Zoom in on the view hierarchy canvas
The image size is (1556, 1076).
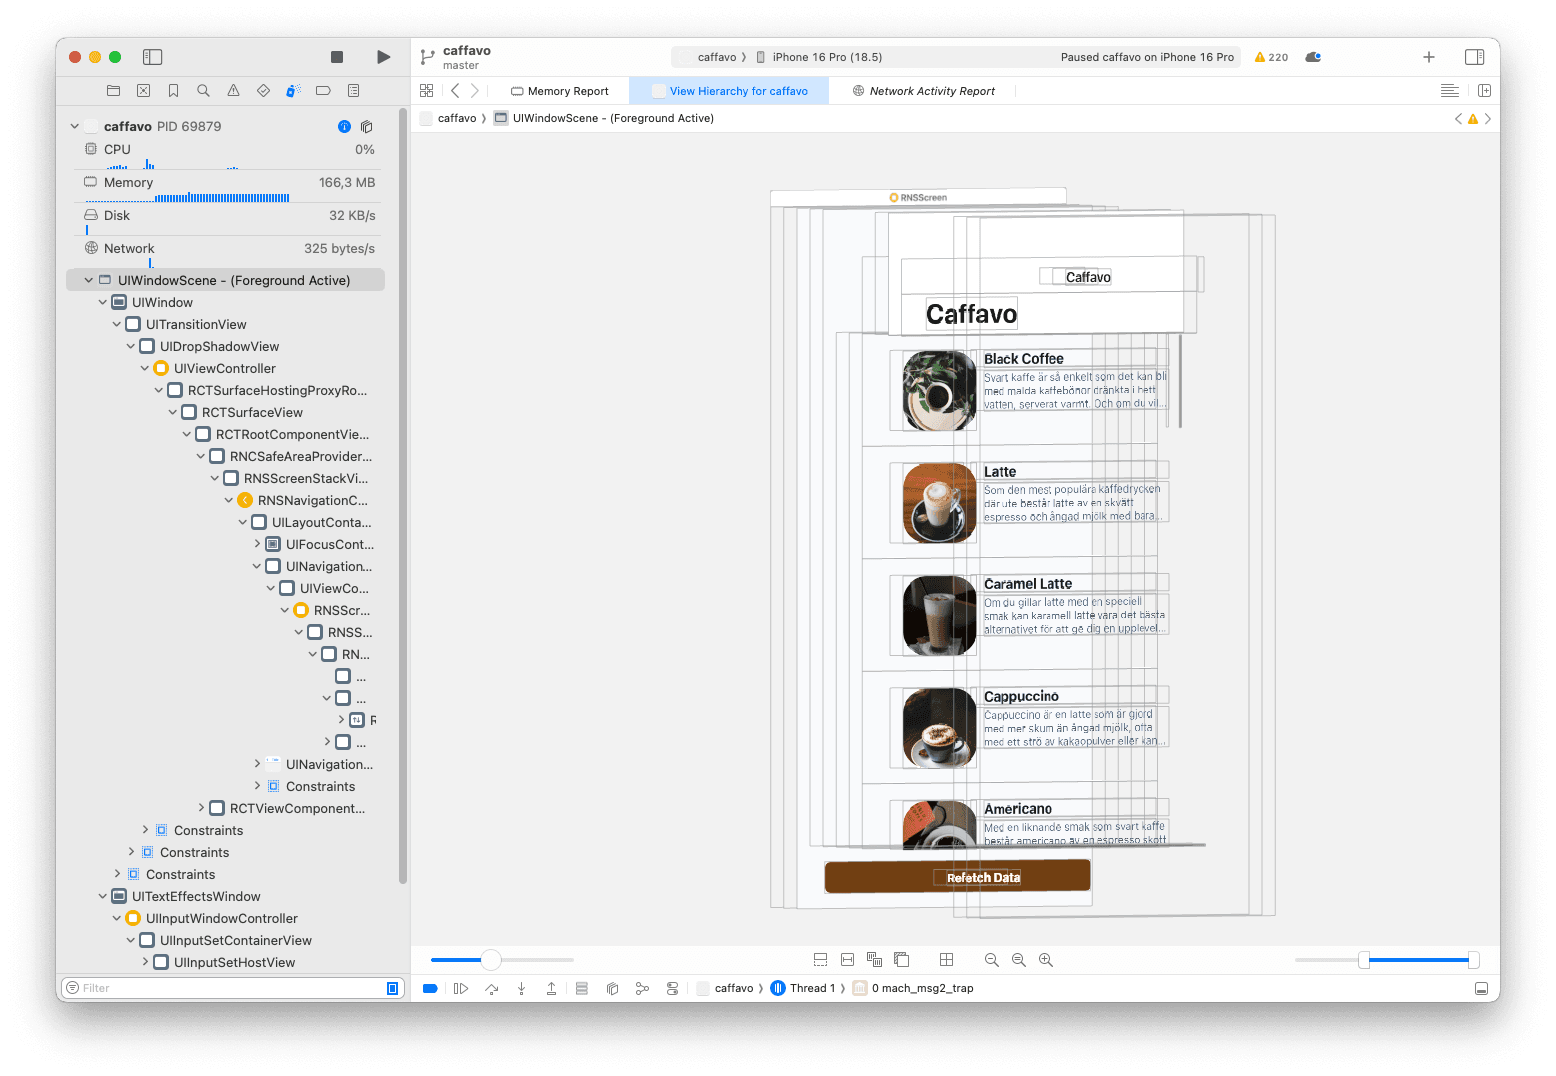point(1046,960)
